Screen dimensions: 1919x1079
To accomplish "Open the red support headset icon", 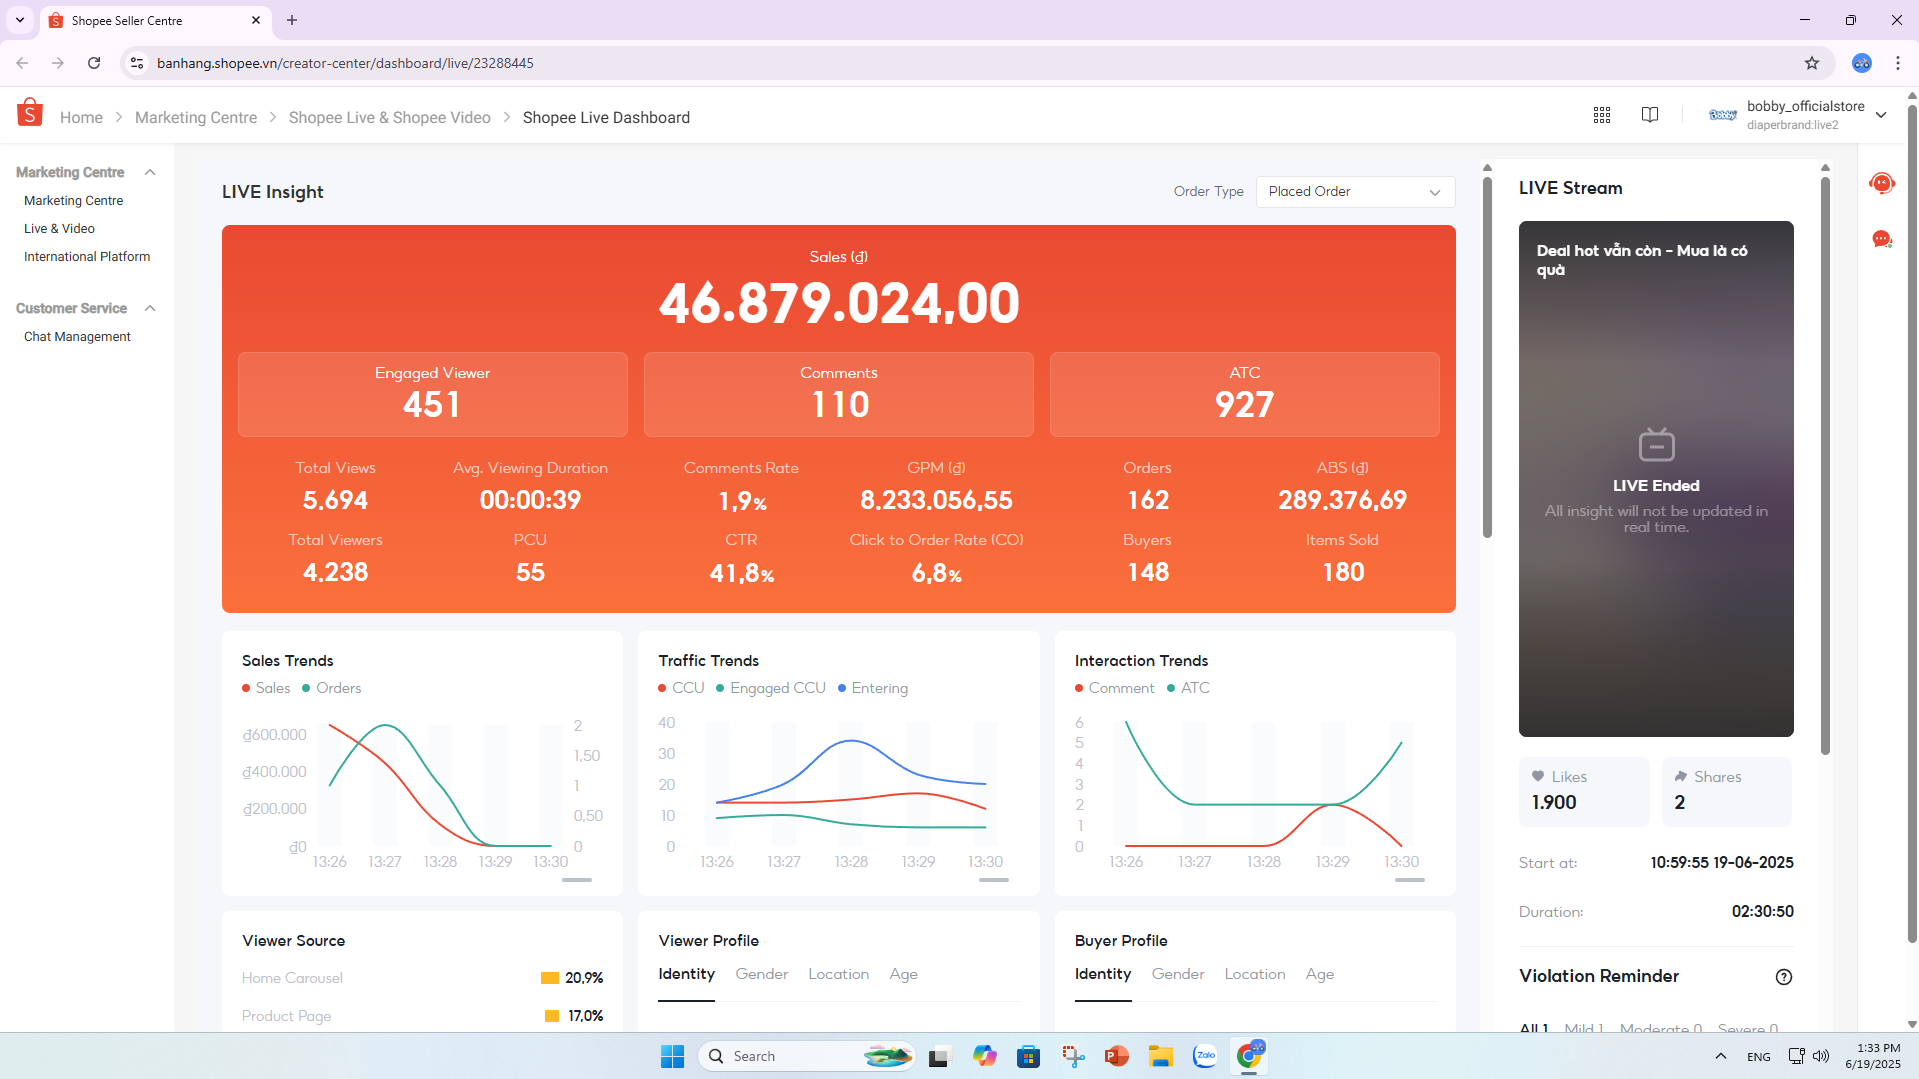I will point(1882,183).
